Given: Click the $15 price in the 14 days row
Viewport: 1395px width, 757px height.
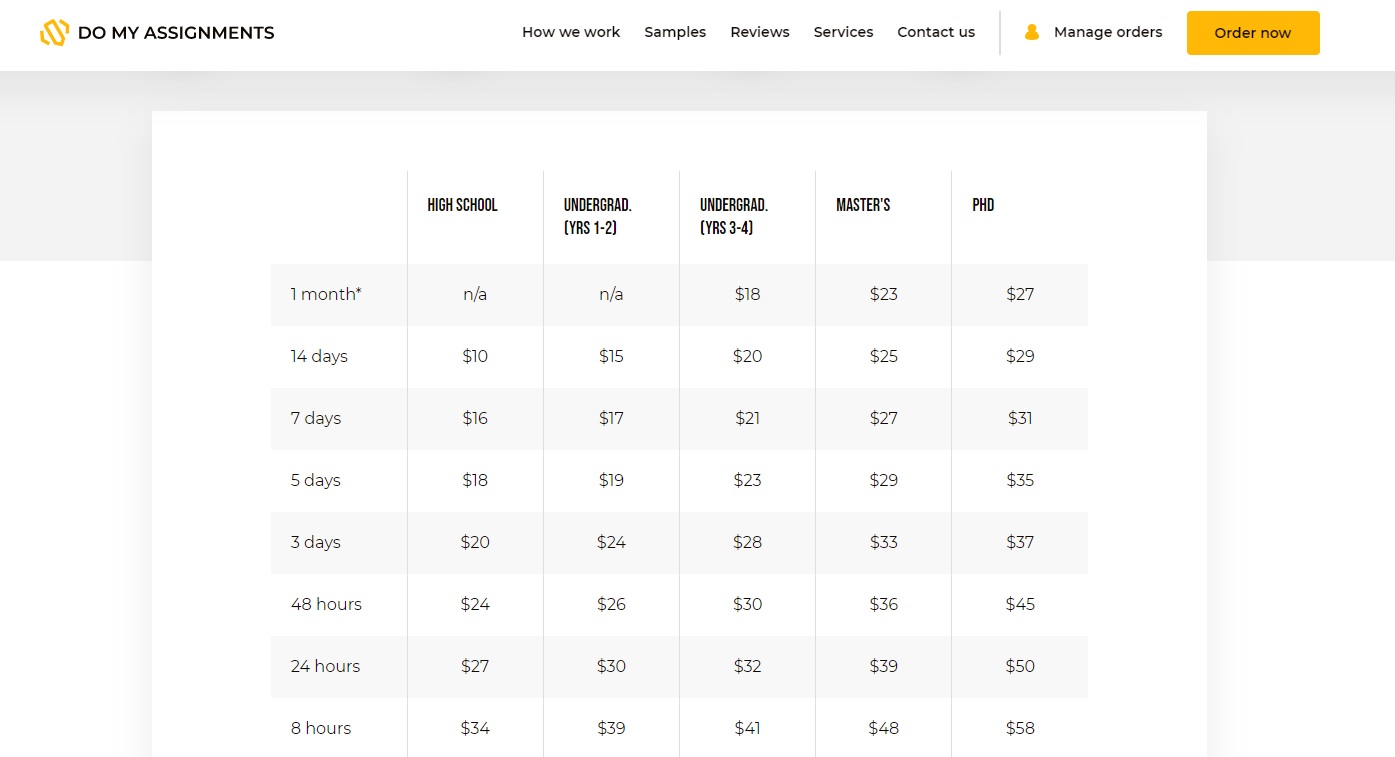Looking at the screenshot, I should (x=611, y=356).
